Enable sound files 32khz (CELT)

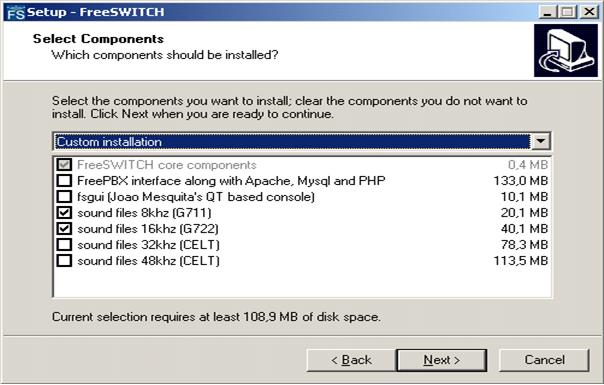pyautogui.click(x=64, y=244)
